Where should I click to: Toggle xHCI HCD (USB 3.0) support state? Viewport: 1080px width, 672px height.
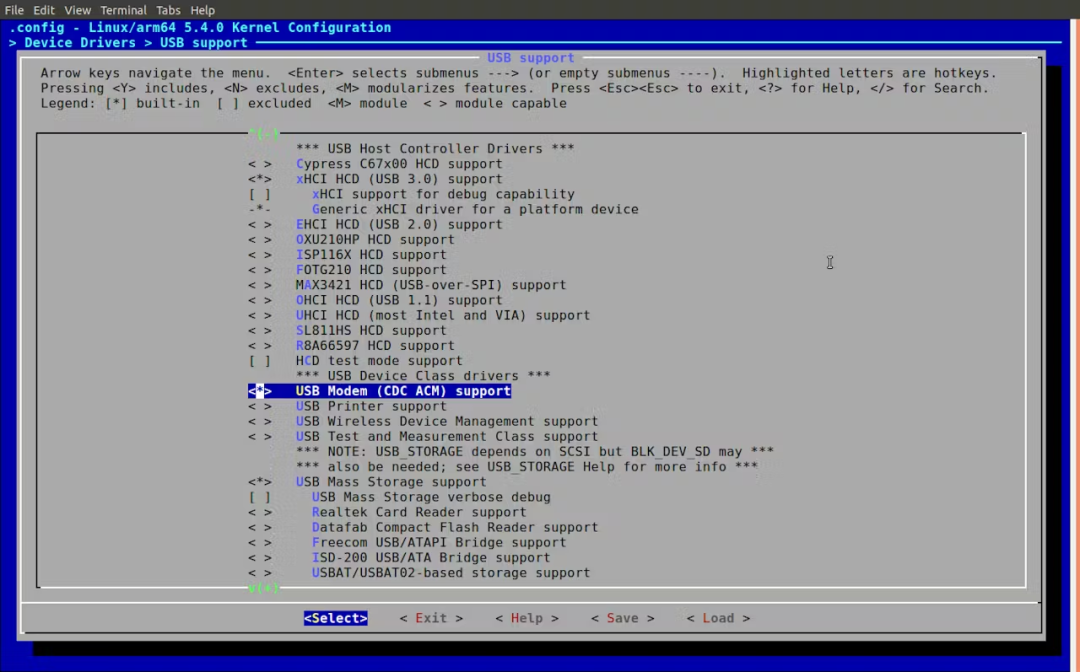tap(260, 179)
